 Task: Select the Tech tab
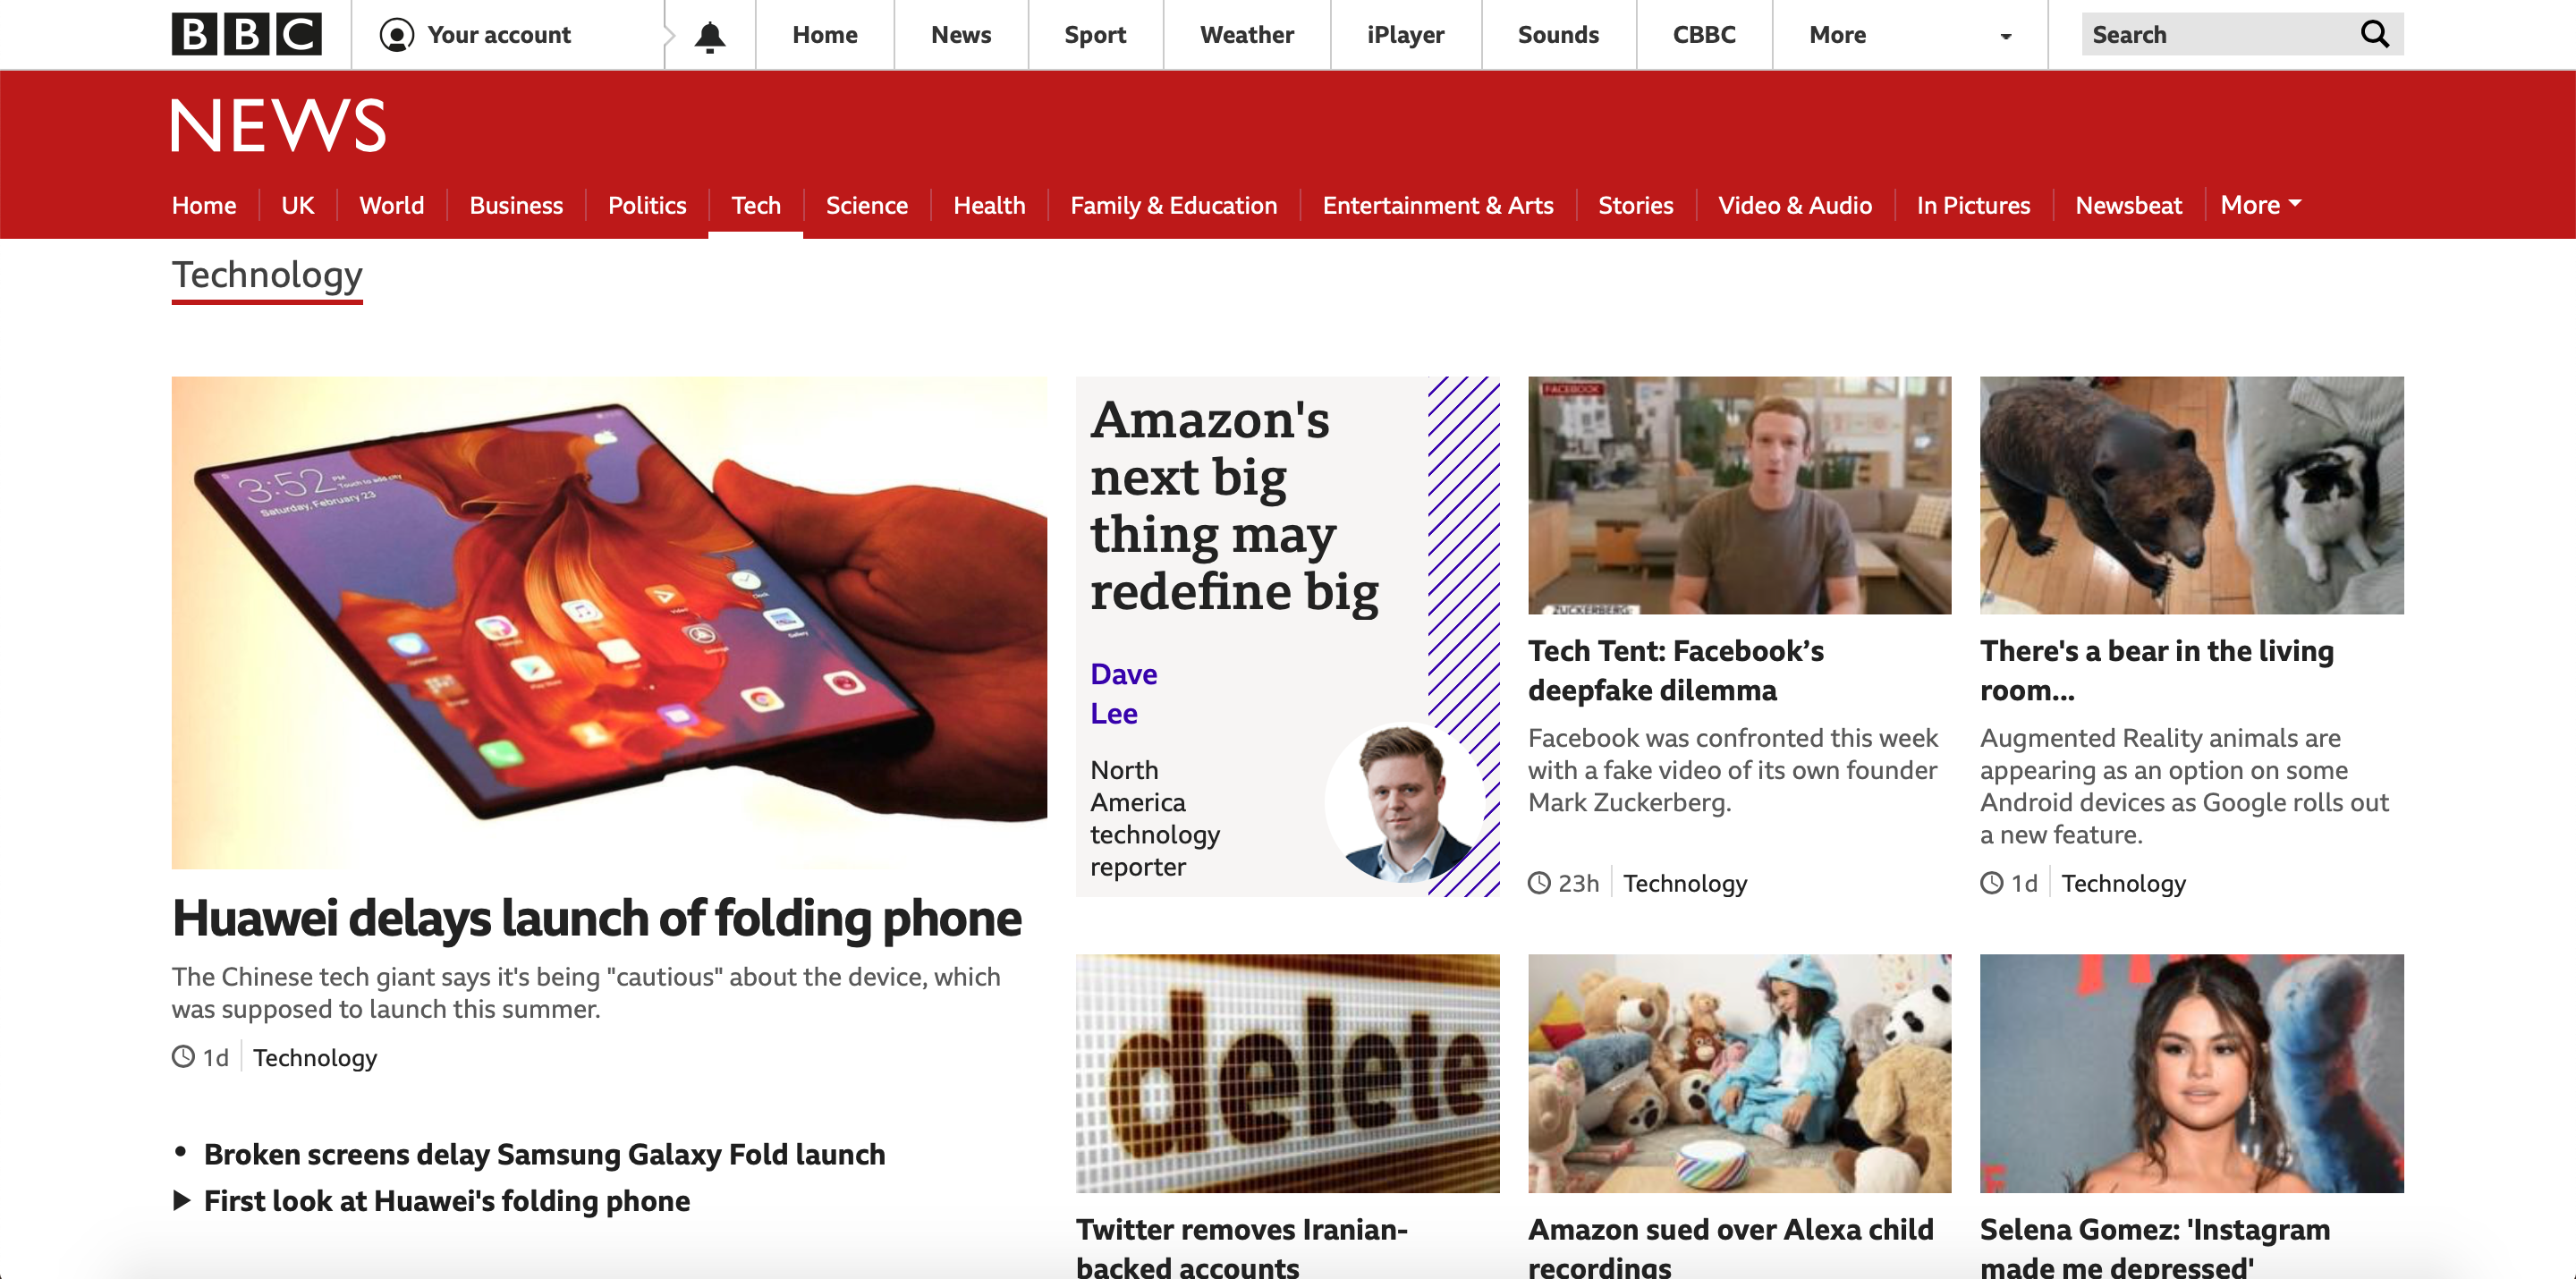point(756,205)
